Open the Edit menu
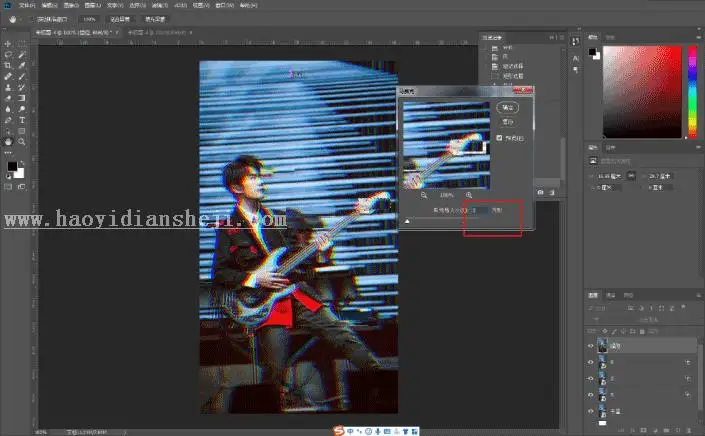Image resolution: width=705 pixels, height=436 pixels. [x=49, y=5]
